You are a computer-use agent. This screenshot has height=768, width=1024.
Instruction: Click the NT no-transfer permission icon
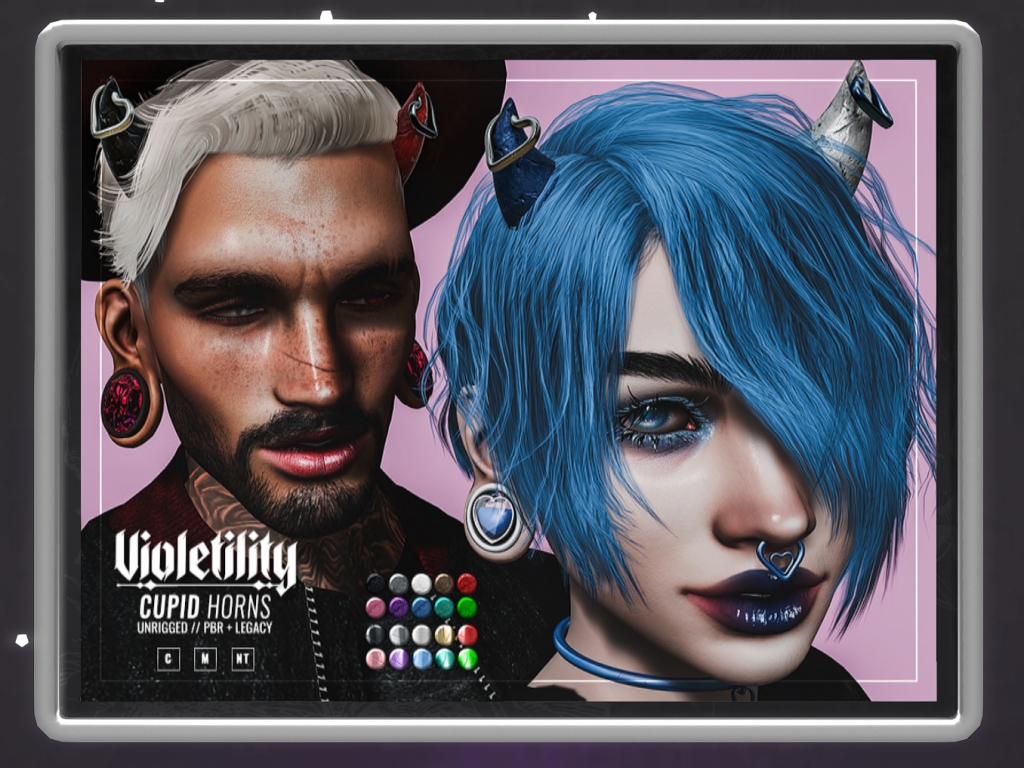[x=242, y=659]
